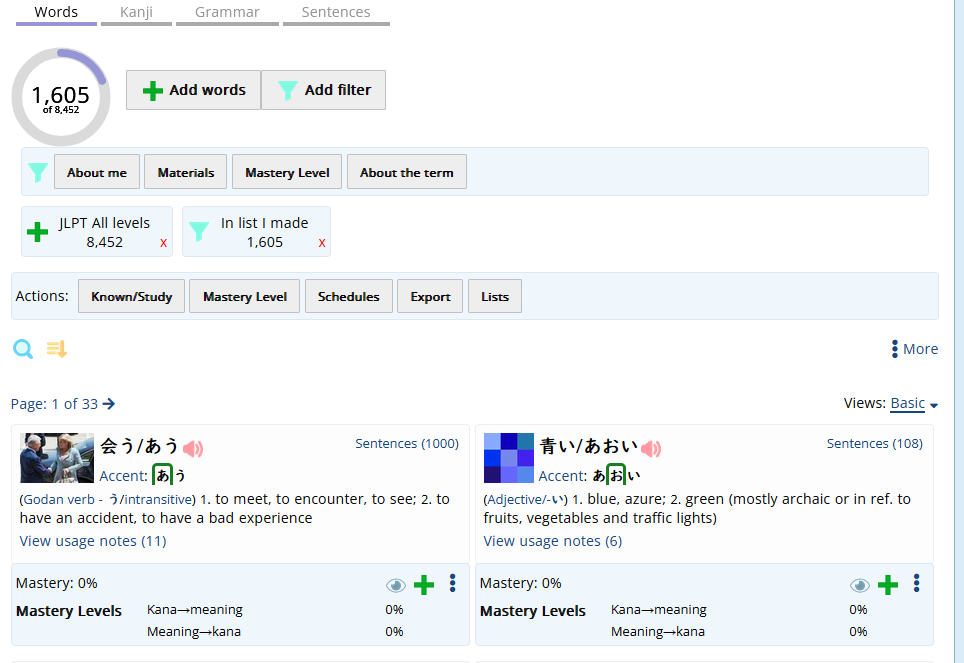Open the three-dot menu on 会う card
The image size is (964, 663).
click(452, 583)
